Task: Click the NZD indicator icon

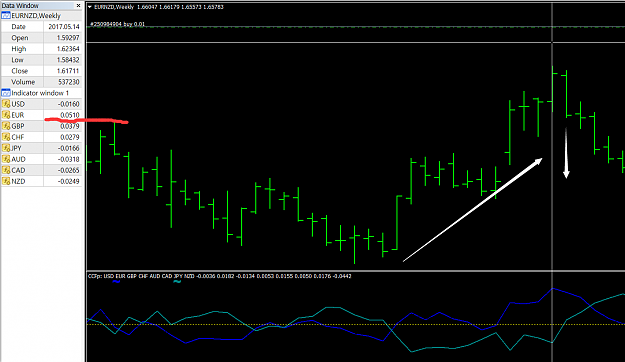Action: [x=6, y=181]
